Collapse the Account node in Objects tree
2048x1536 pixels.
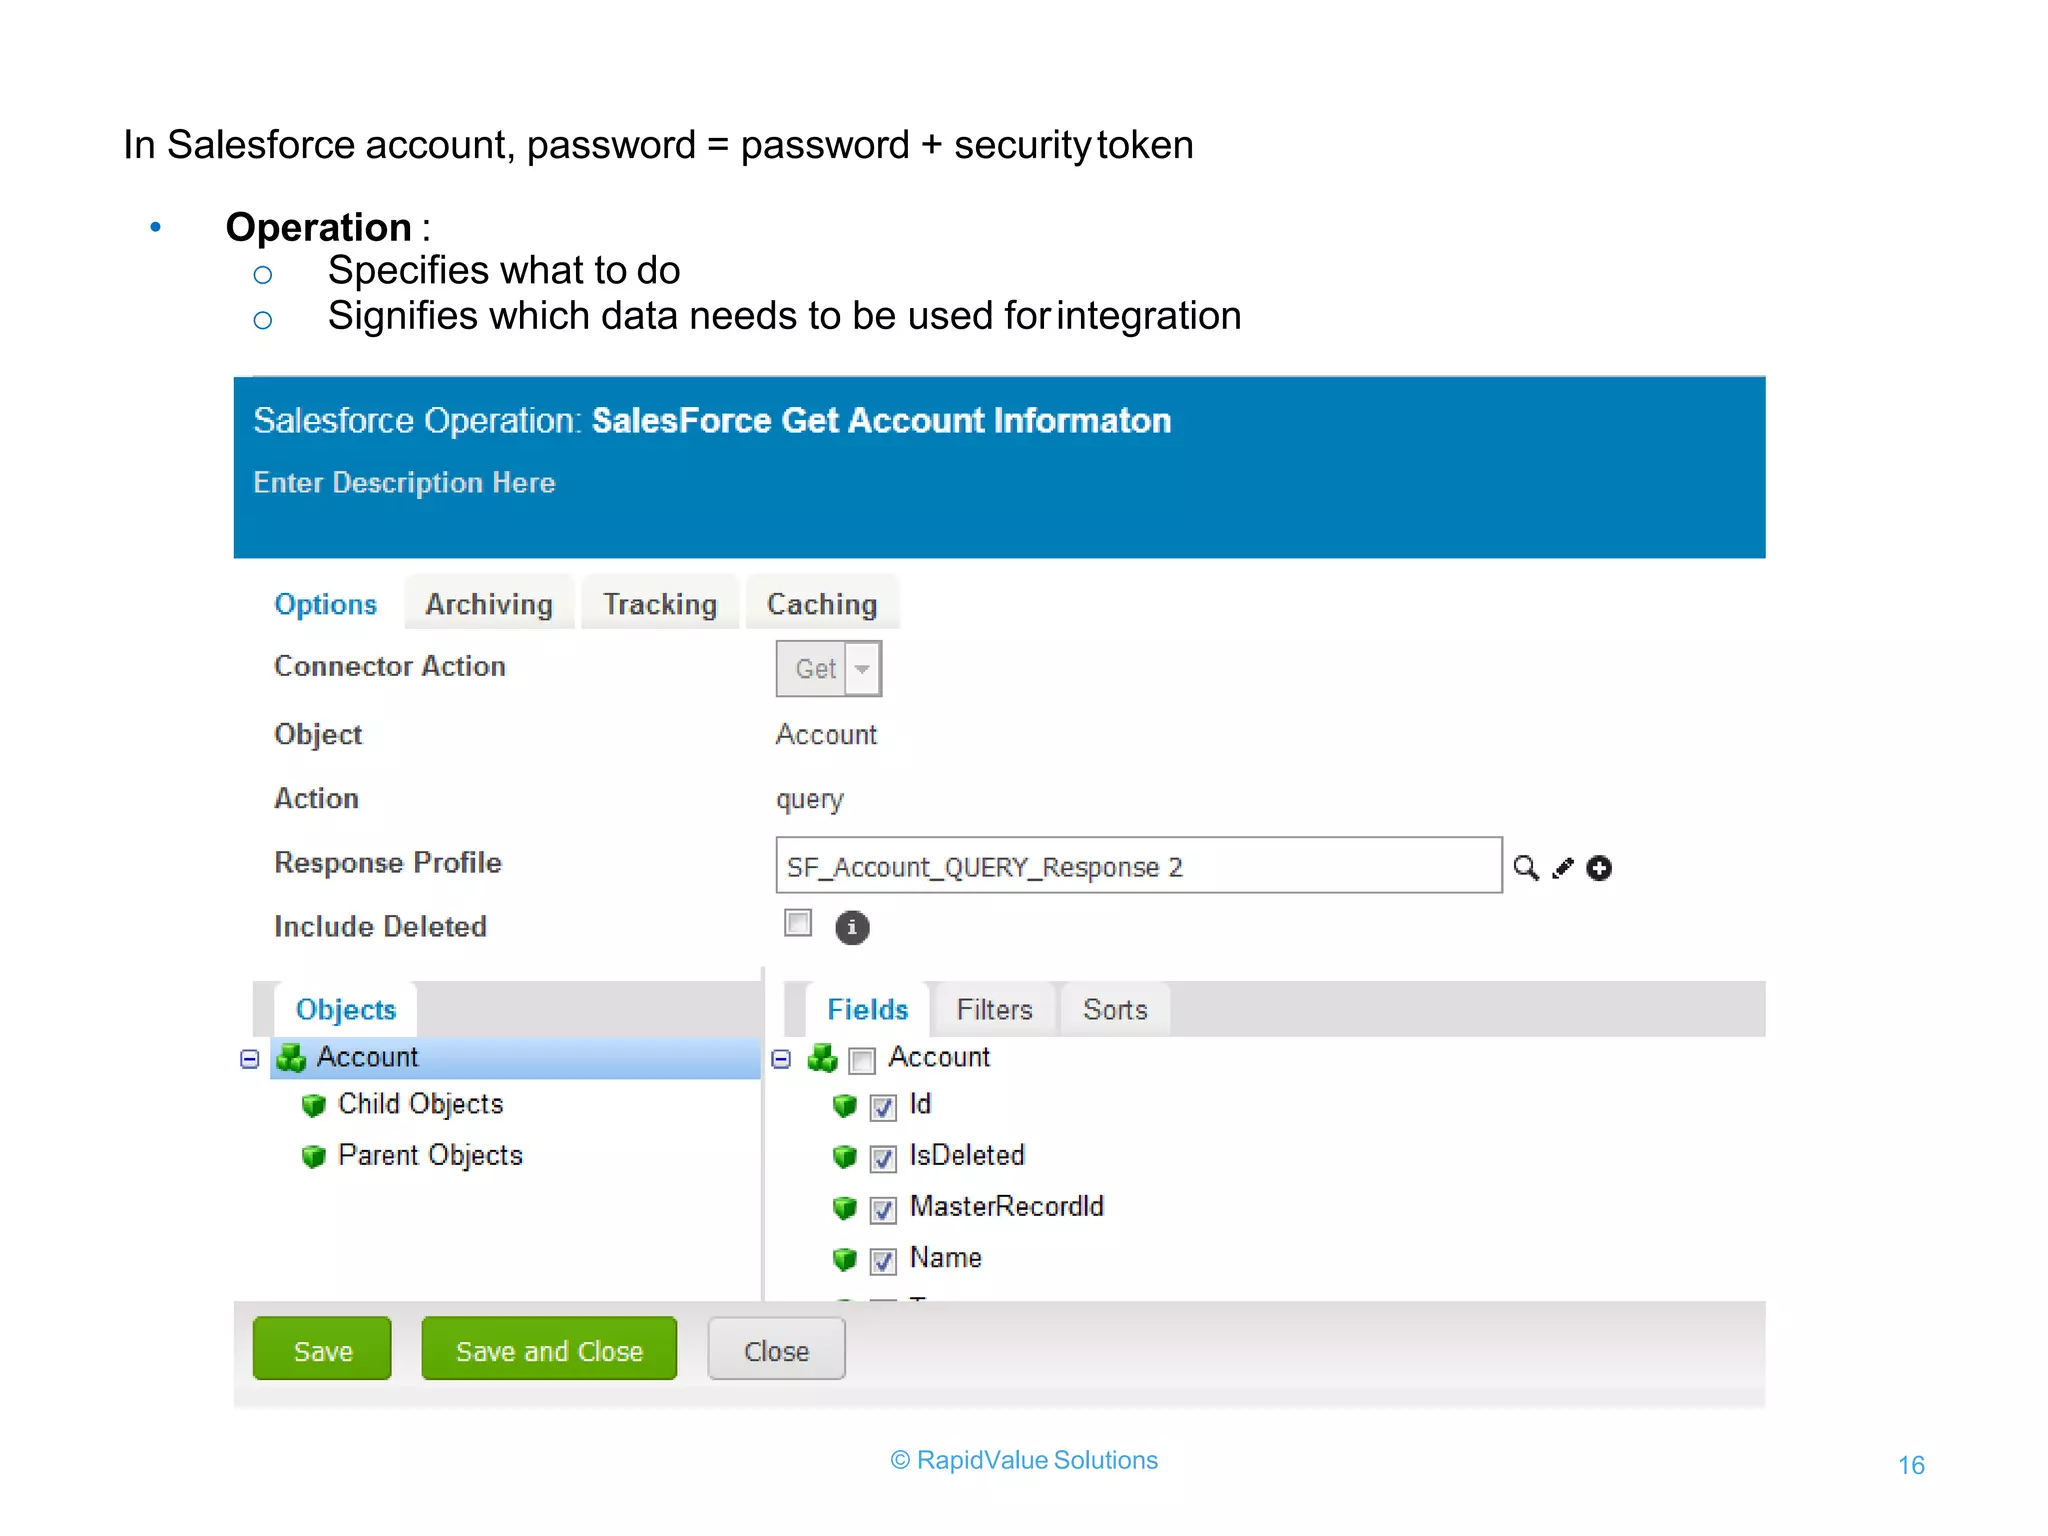[250, 1058]
